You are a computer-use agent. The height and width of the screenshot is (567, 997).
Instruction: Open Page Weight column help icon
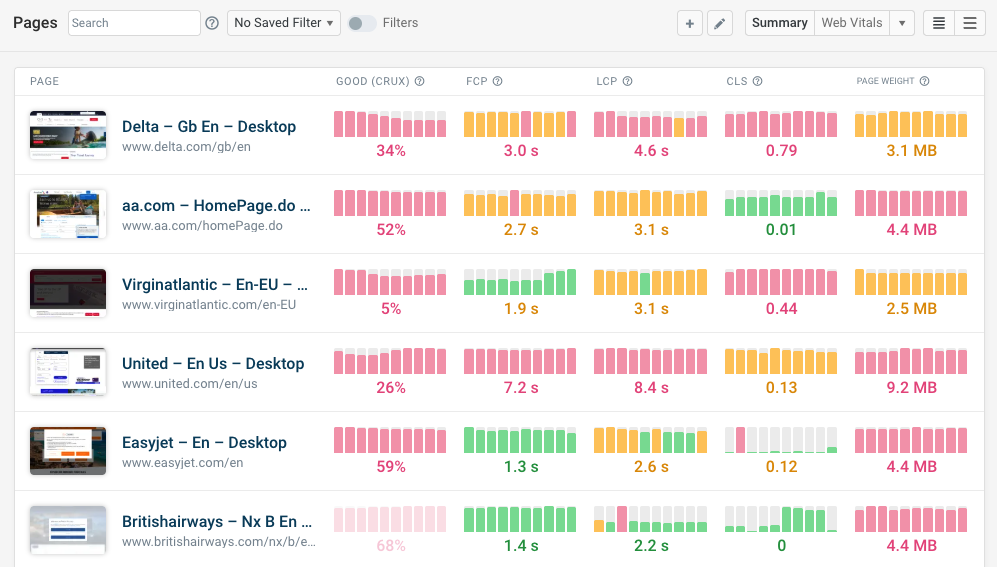pos(925,81)
